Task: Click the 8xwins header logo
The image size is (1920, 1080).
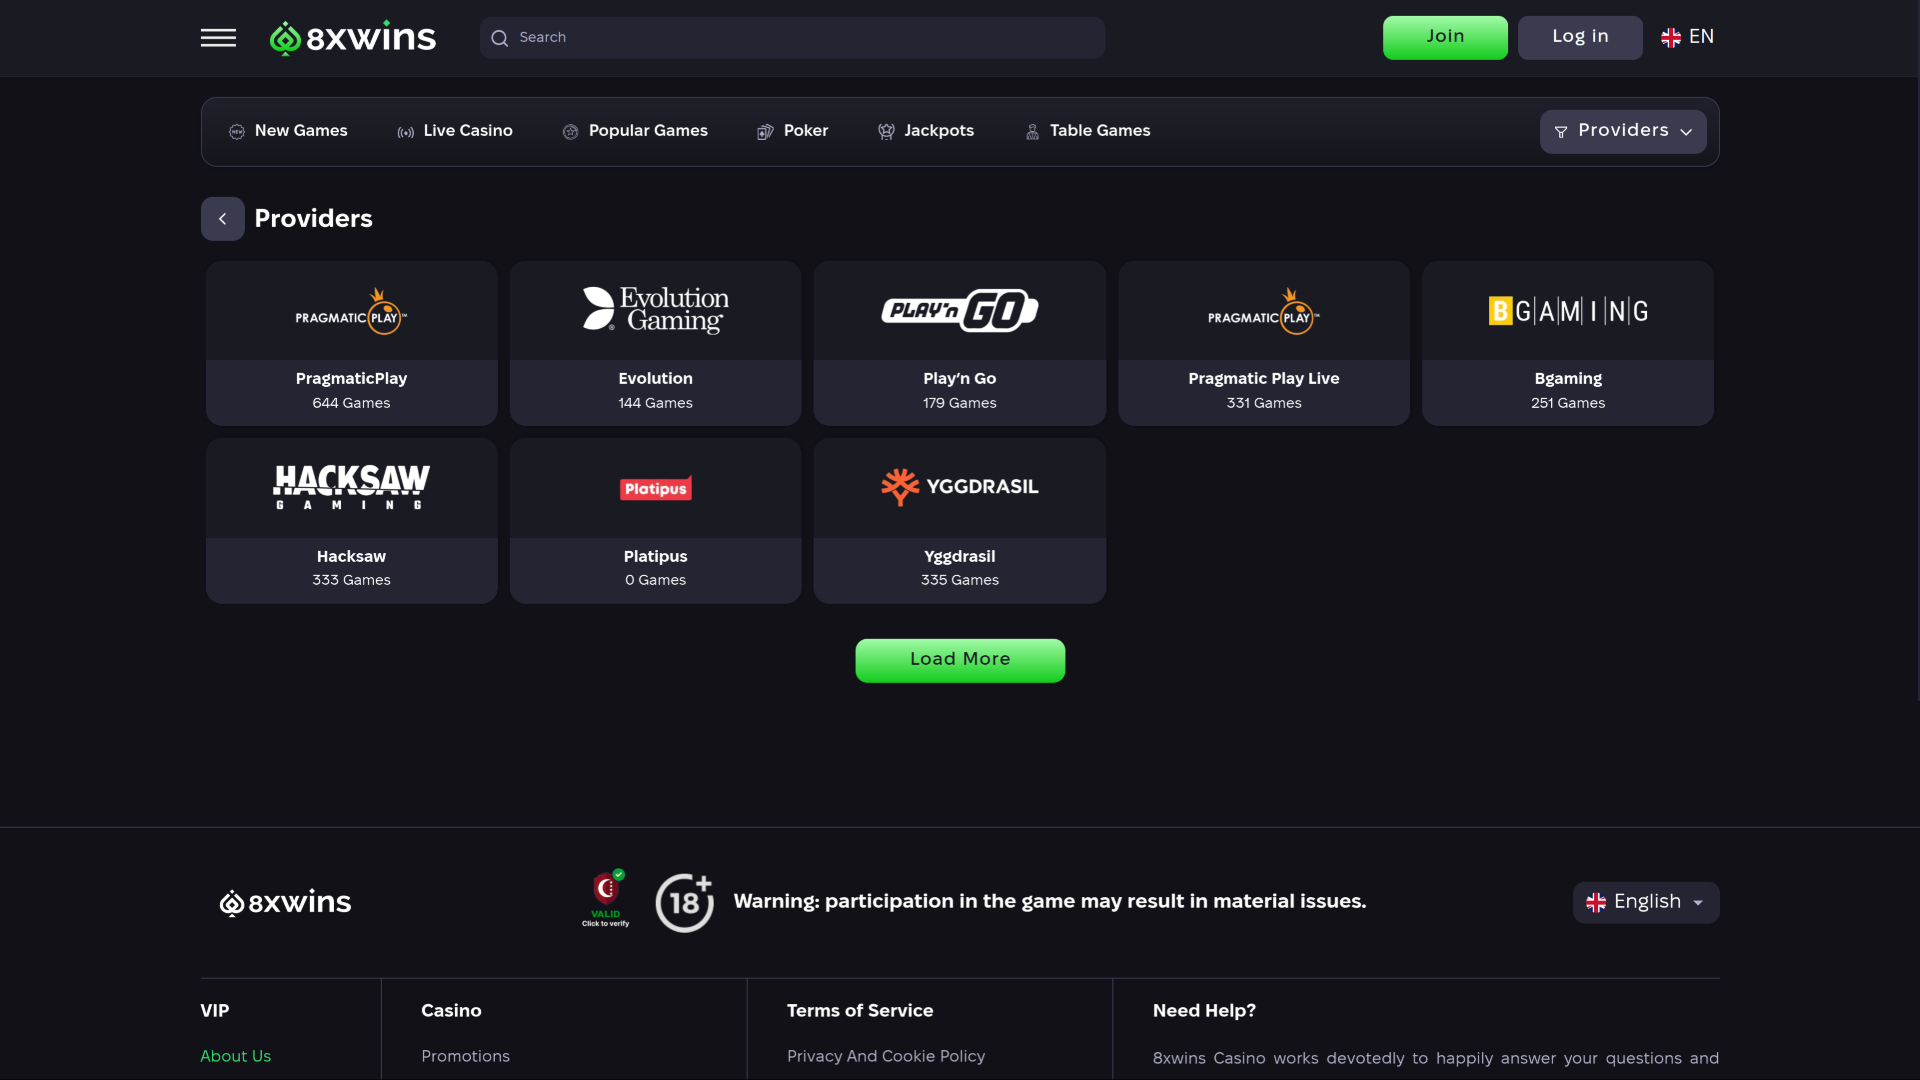Action: tap(353, 38)
